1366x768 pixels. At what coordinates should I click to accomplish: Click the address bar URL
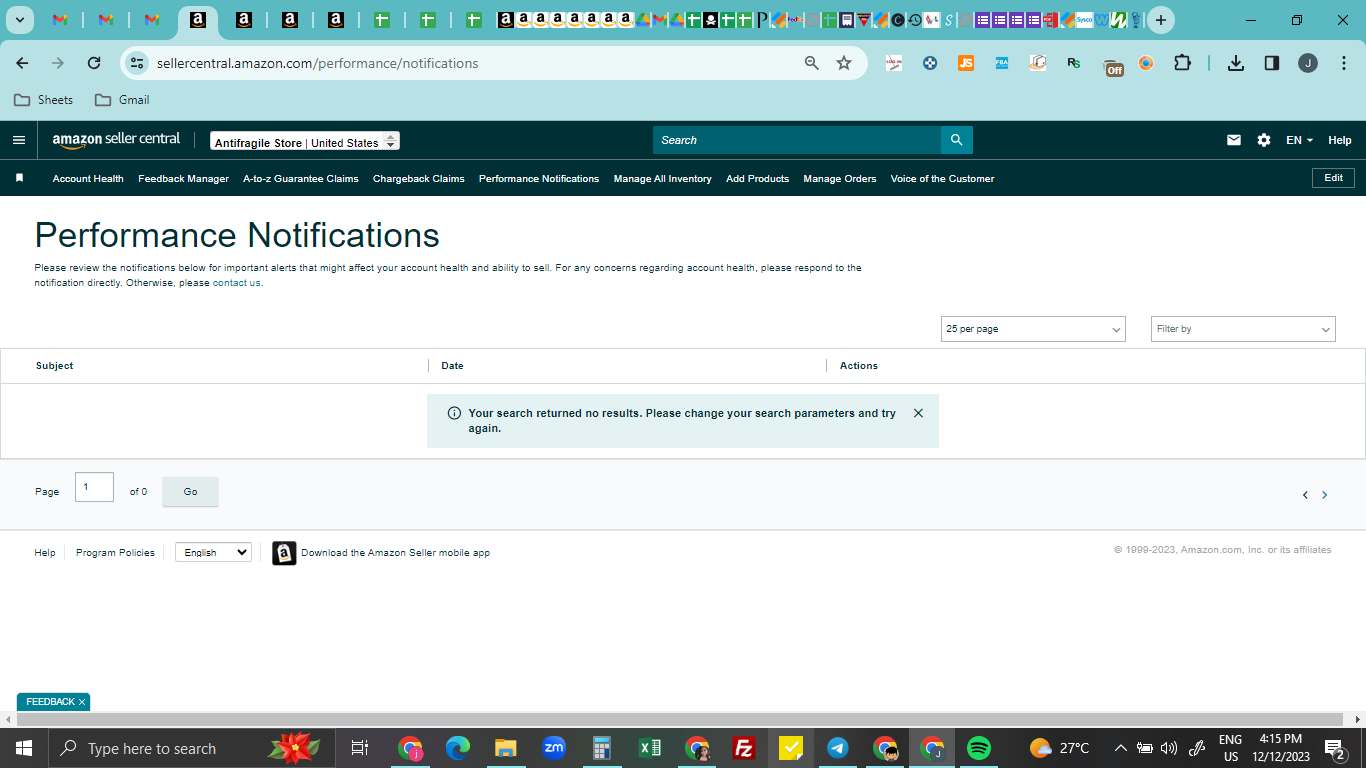(x=318, y=63)
